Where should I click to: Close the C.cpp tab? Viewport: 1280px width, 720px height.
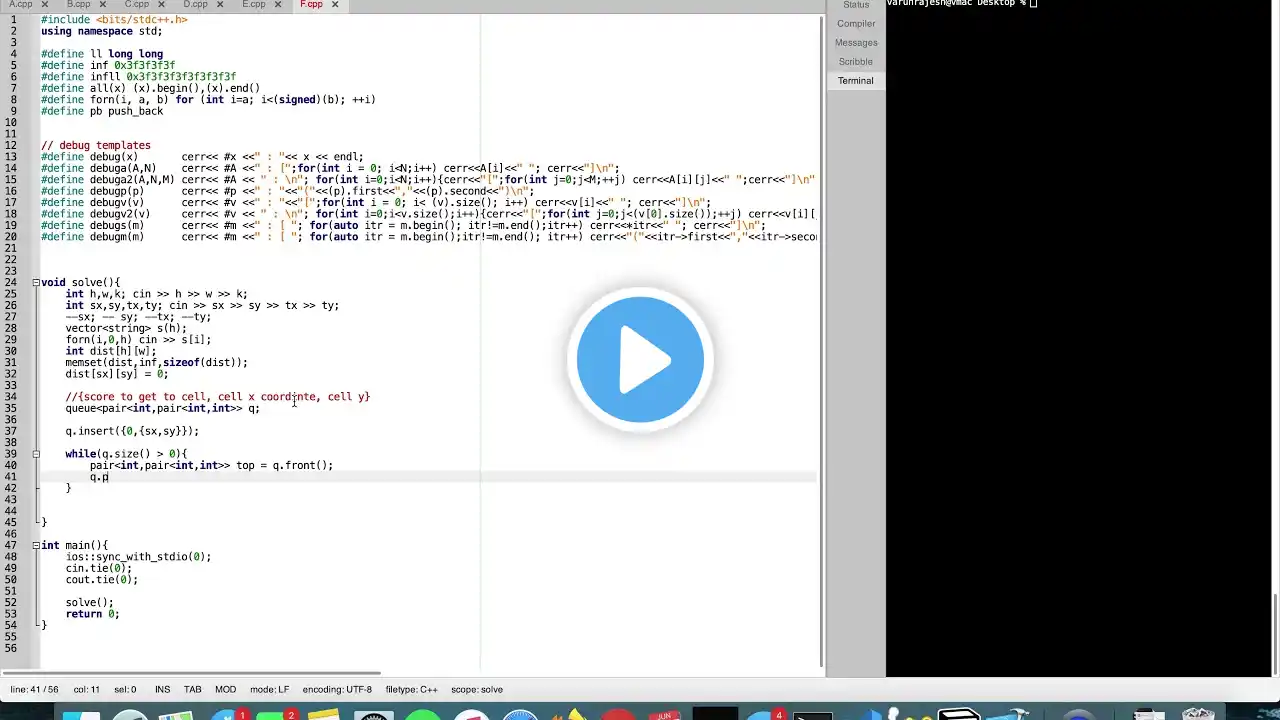coord(161,4)
